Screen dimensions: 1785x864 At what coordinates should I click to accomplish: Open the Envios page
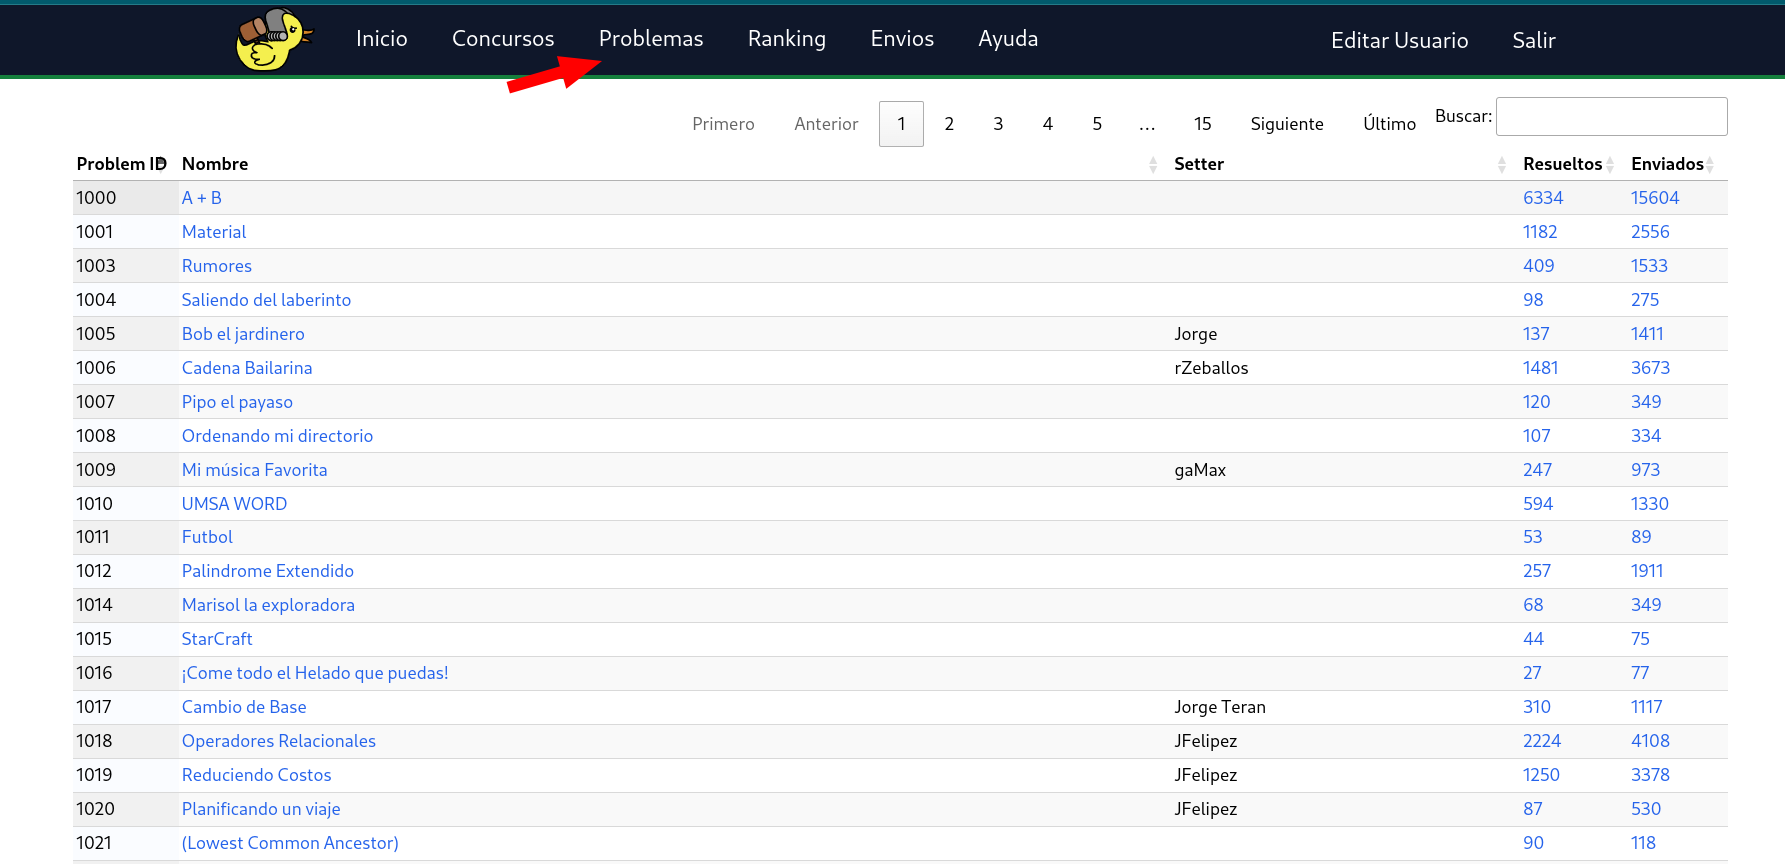pos(902,39)
